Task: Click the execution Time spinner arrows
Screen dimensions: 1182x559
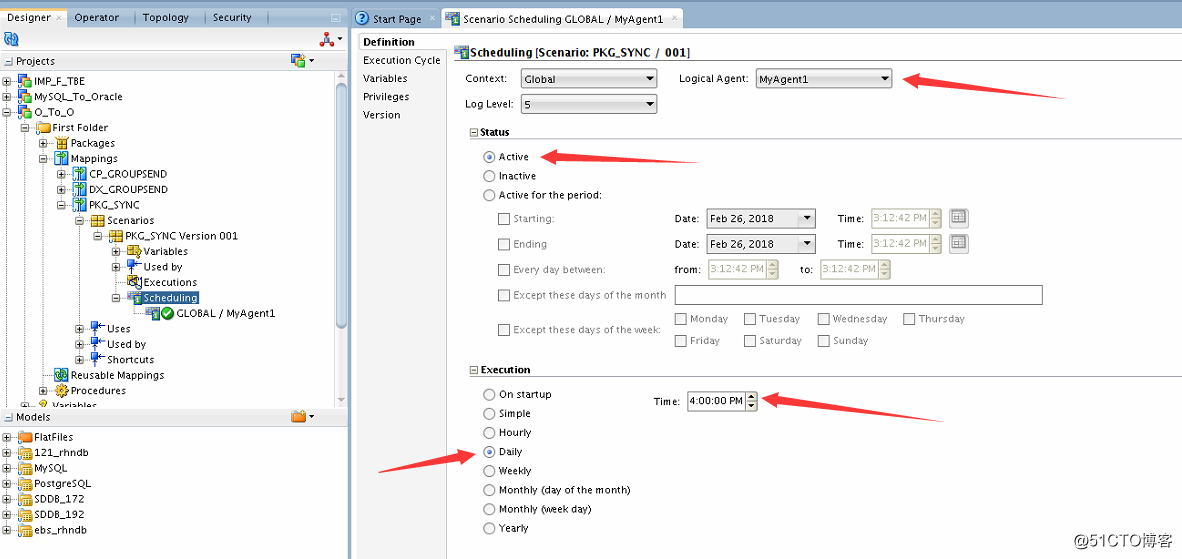Action: (x=751, y=401)
